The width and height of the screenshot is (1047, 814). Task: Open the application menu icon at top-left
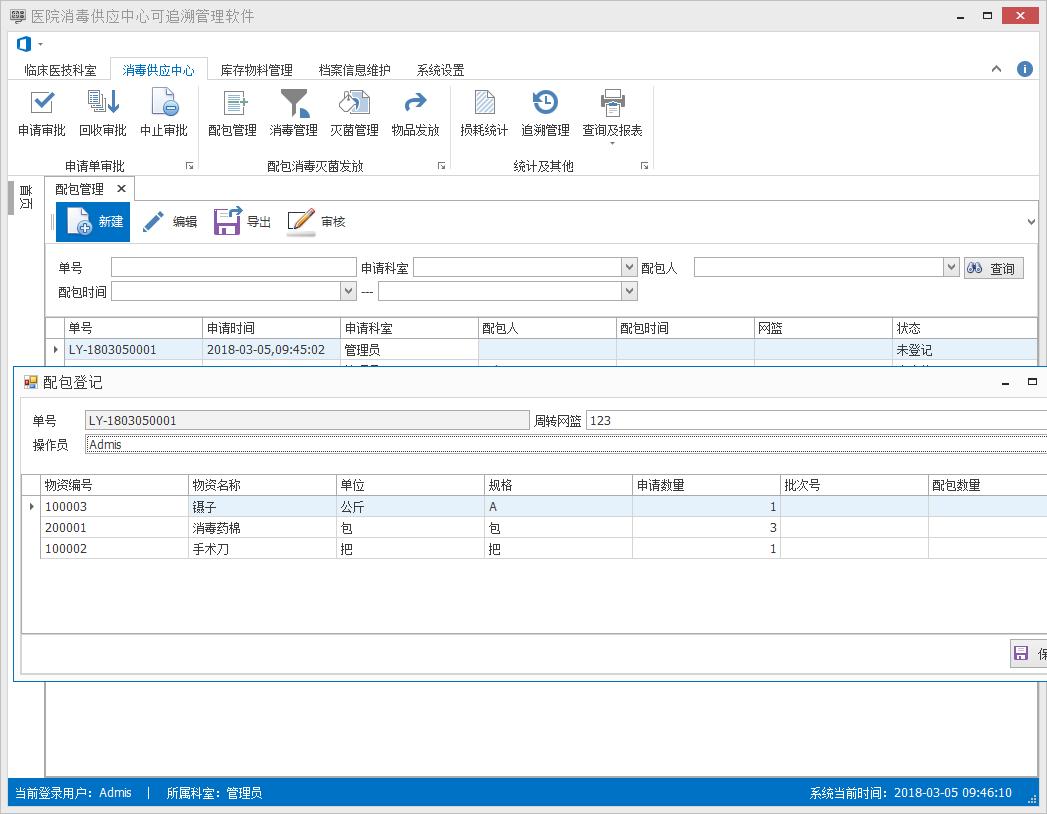pyautogui.click(x=24, y=44)
